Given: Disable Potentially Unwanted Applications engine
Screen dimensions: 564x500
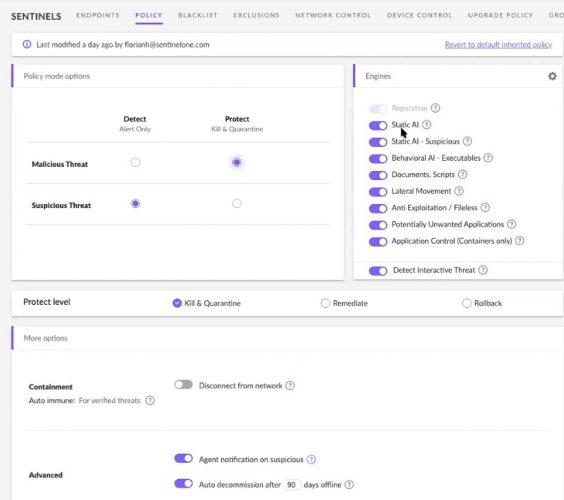Looking at the screenshot, I should pos(378,225).
